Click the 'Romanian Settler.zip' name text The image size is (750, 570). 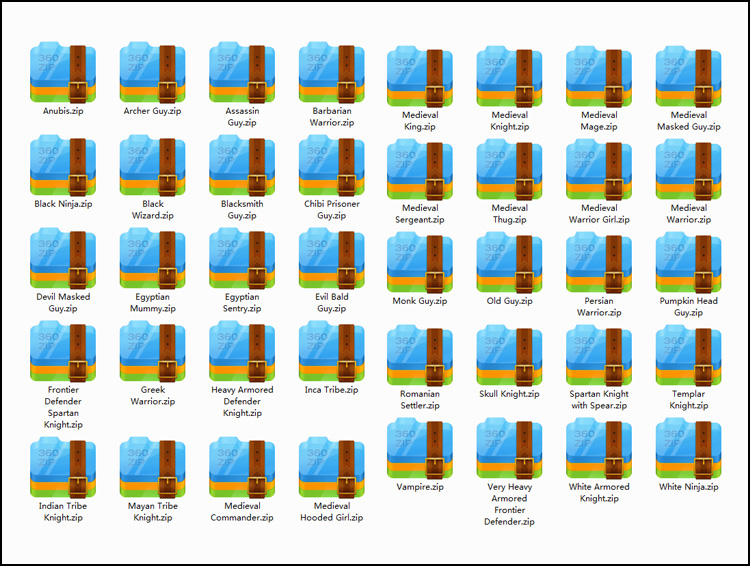click(420, 400)
